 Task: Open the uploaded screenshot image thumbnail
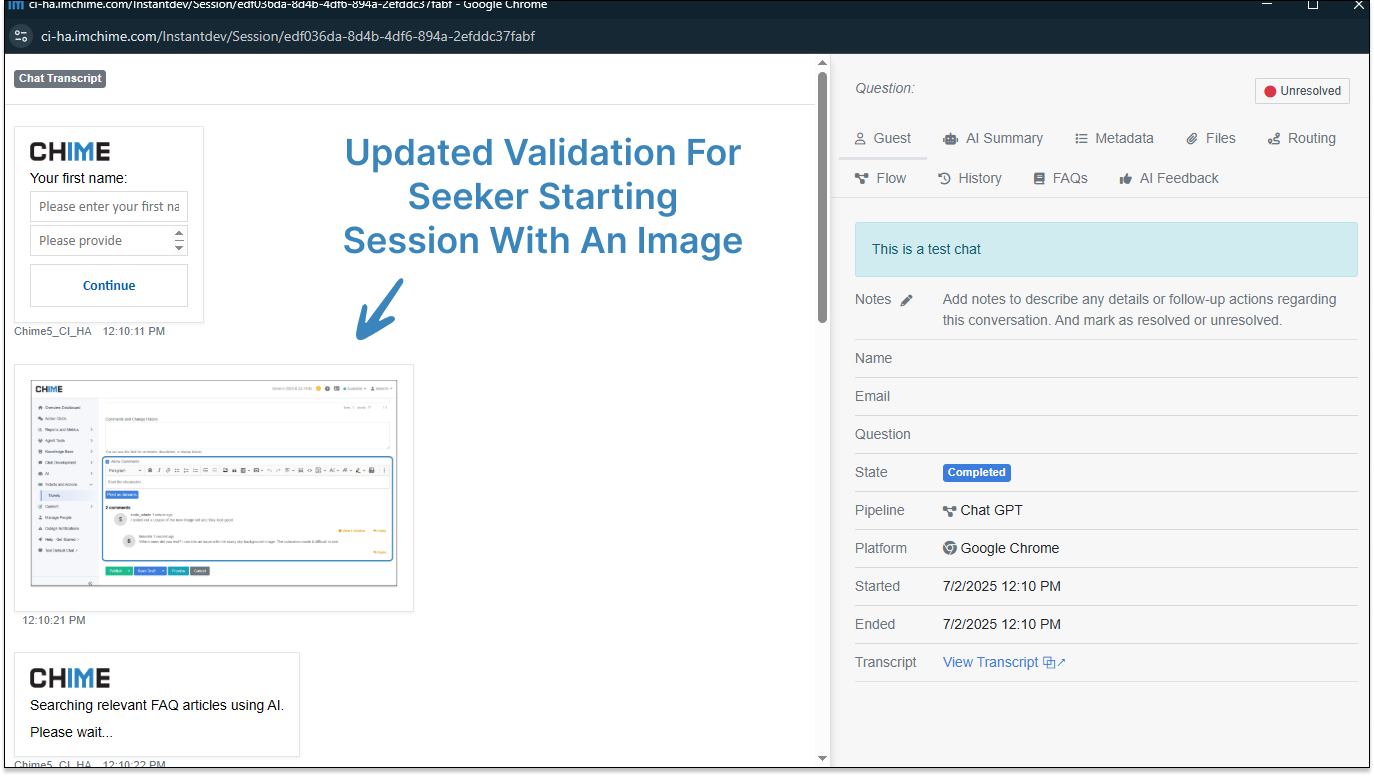214,484
